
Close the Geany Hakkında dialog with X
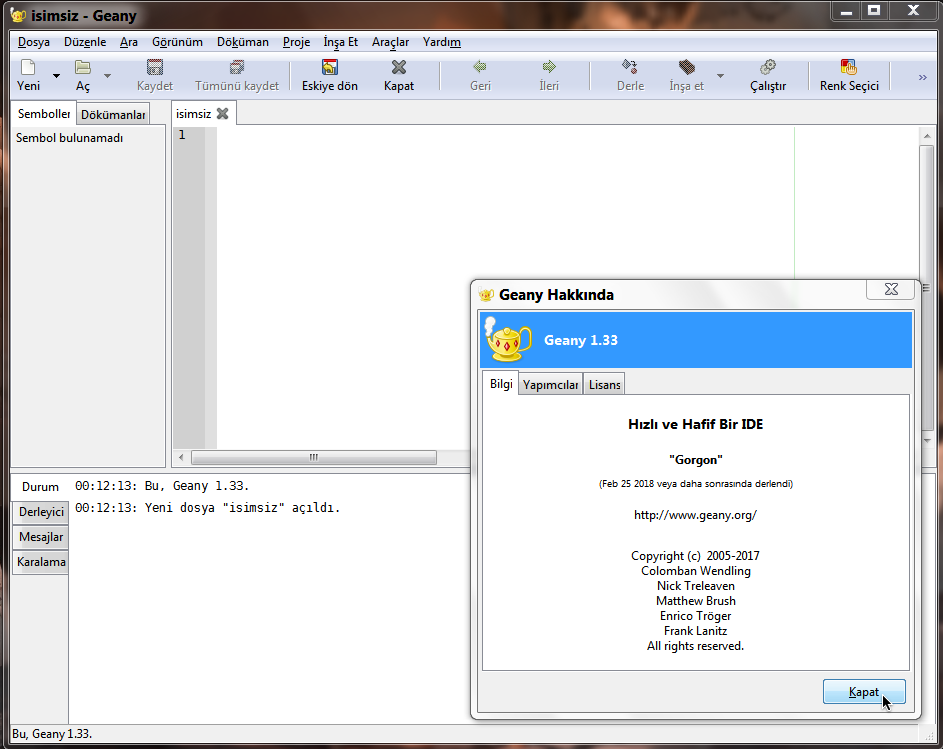(891, 289)
